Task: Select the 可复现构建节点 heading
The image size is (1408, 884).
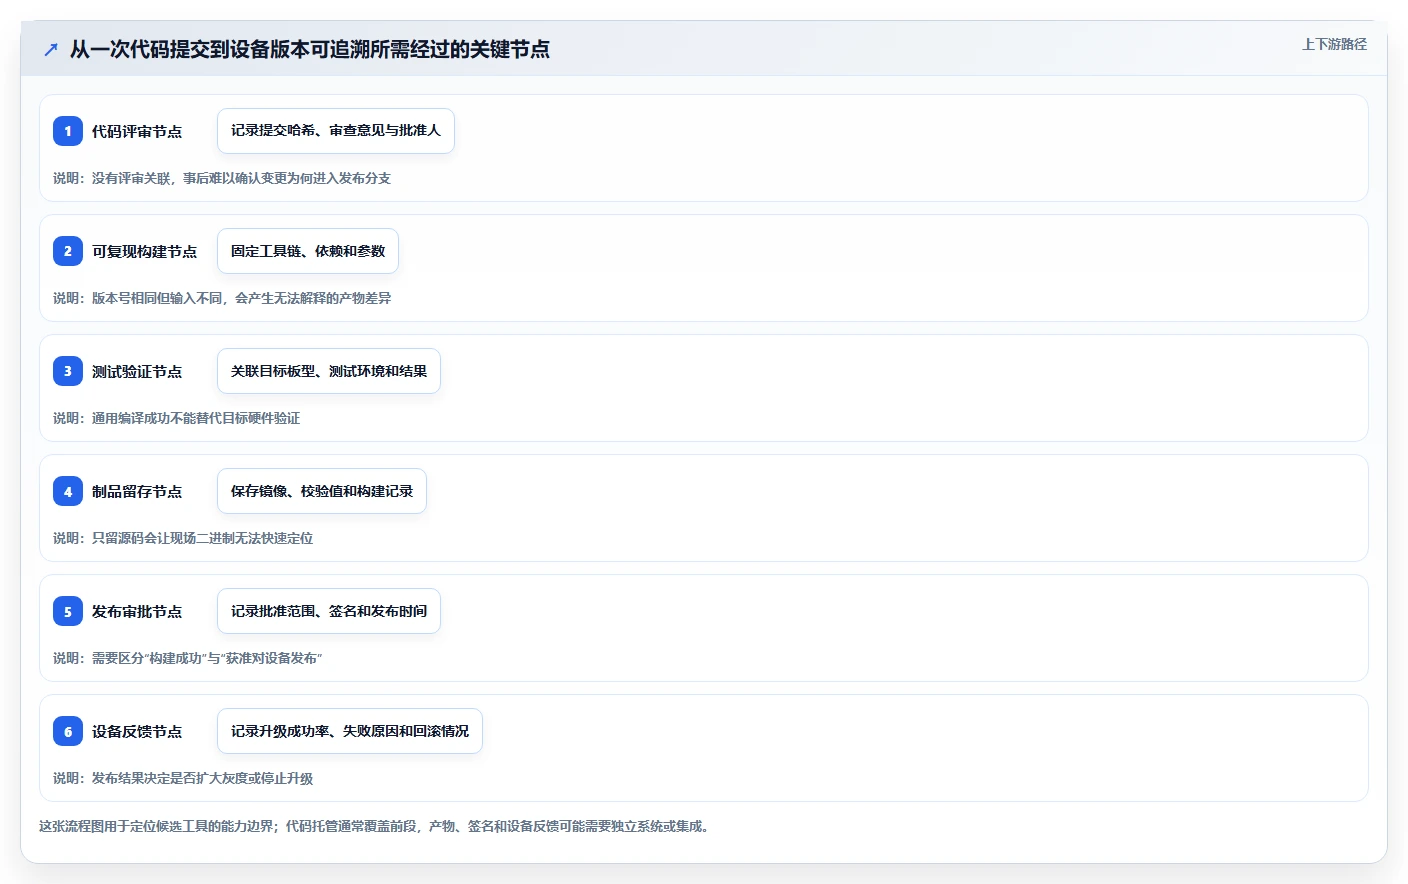Action: coord(145,251)
